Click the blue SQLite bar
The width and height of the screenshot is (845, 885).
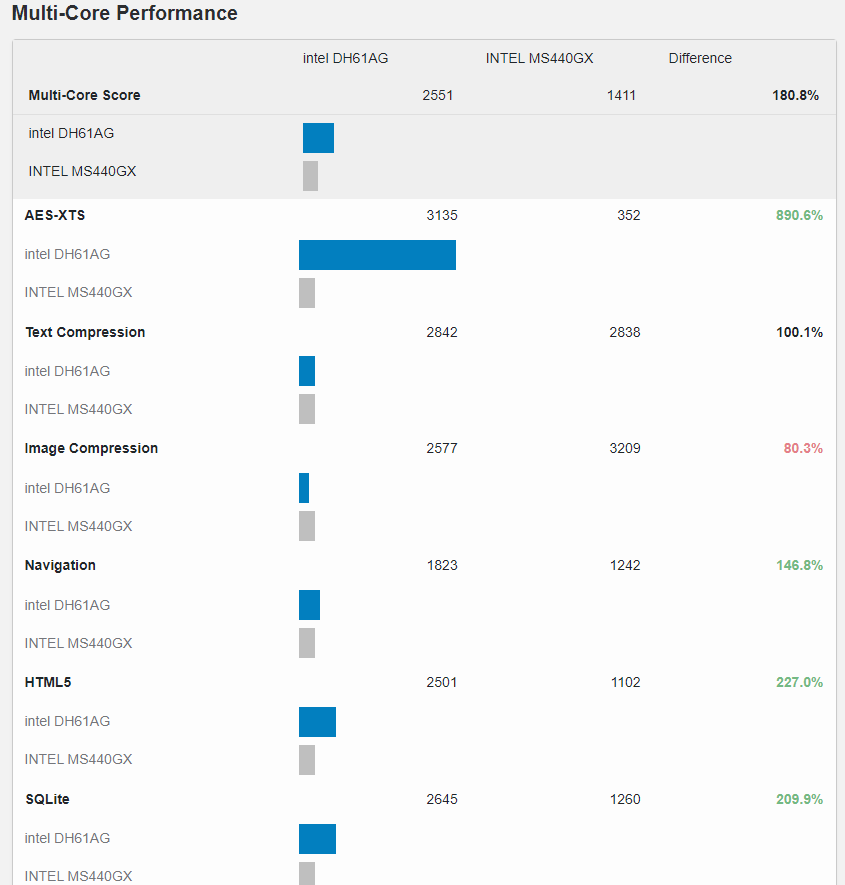317,839
